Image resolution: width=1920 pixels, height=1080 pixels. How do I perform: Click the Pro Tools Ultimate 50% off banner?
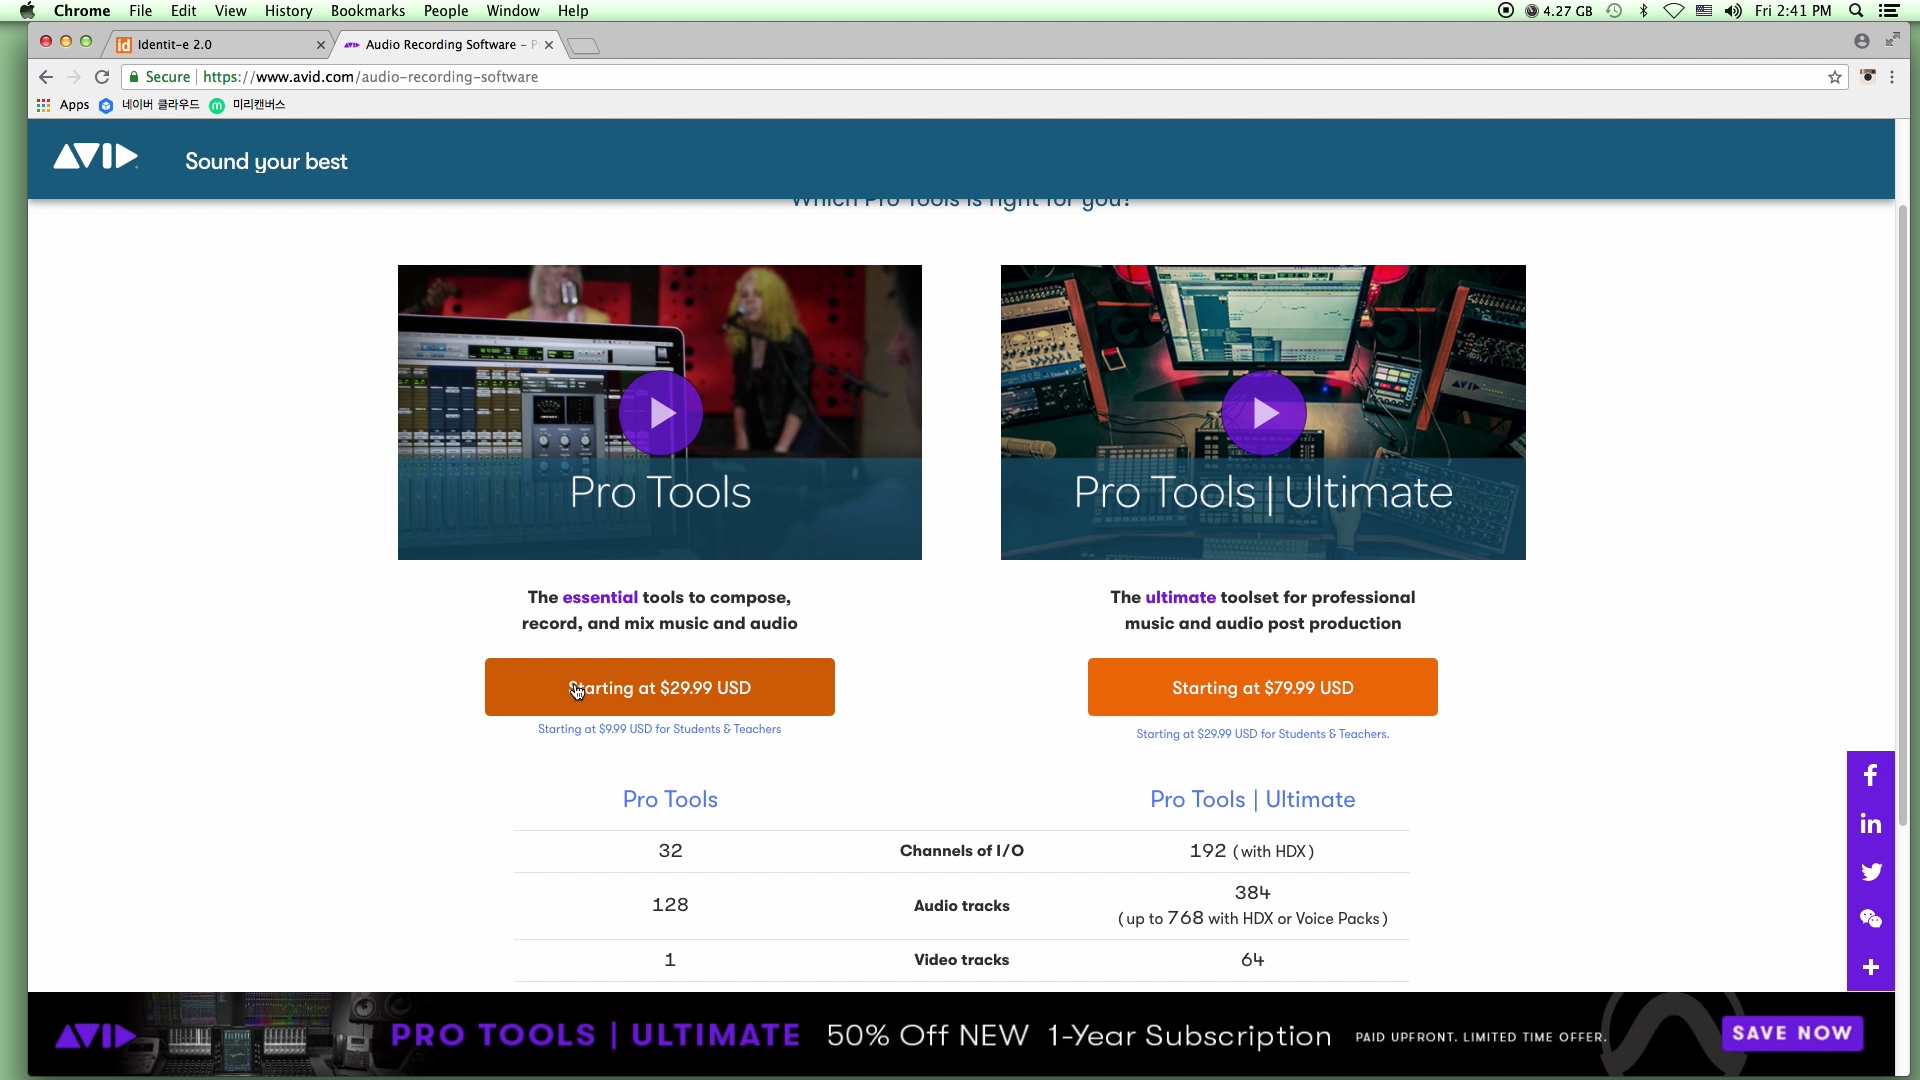(960, 1035)
